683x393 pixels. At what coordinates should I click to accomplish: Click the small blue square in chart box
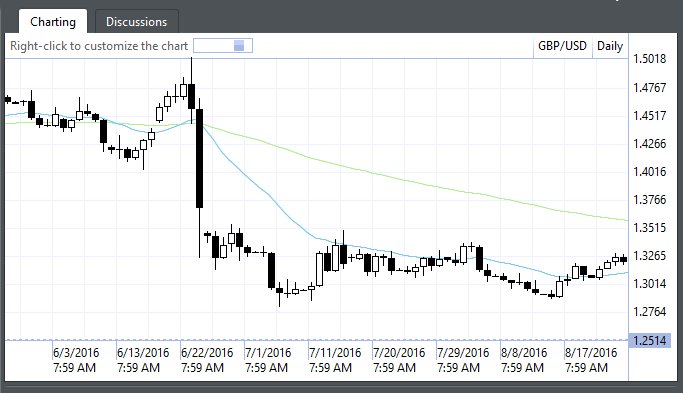coord(239,46)
